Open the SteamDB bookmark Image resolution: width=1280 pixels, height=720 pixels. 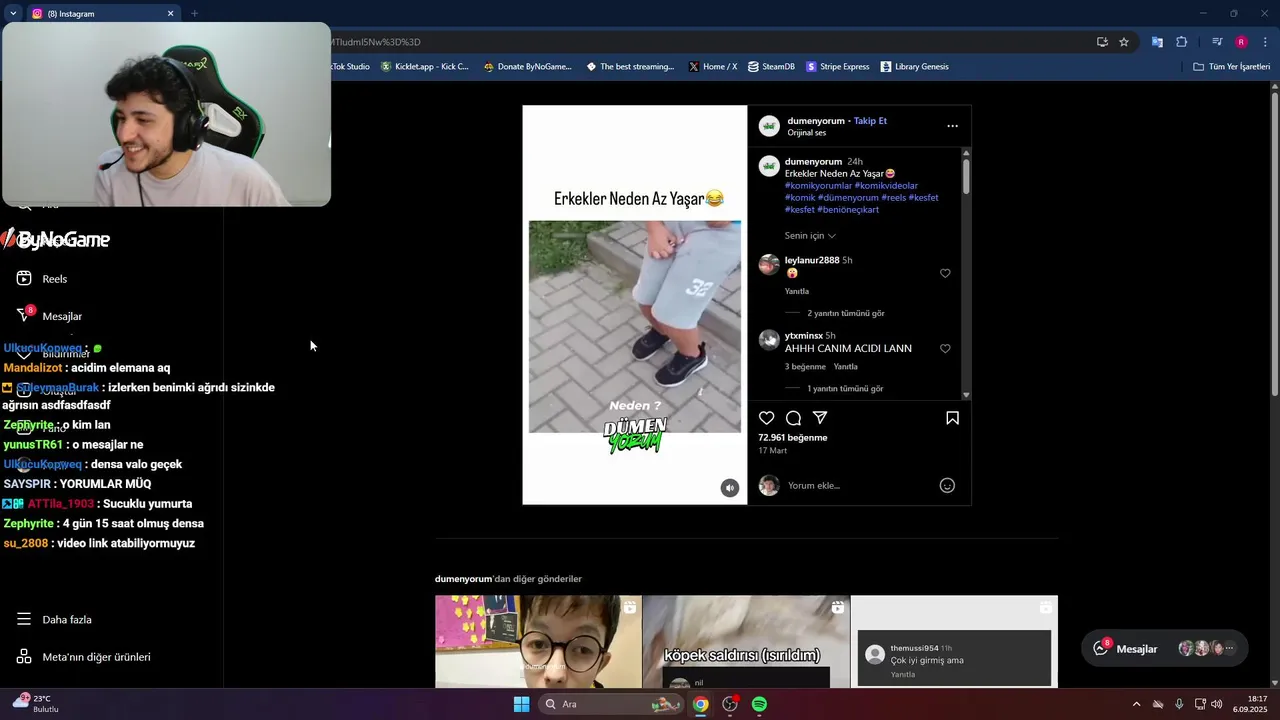click(771, 67)
